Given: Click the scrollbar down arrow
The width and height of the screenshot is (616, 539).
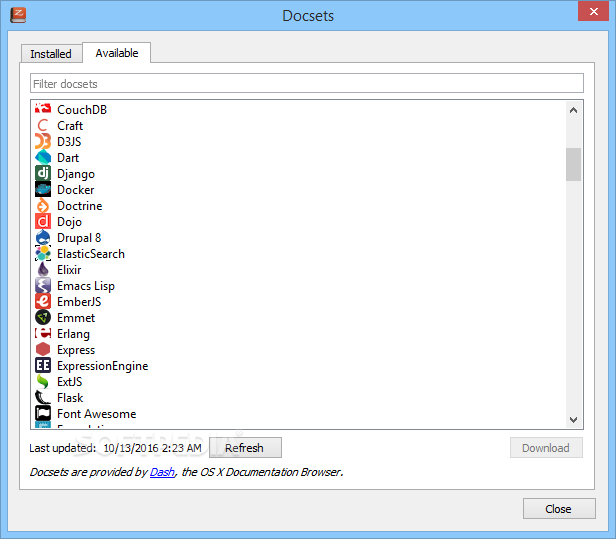Looking at the screenshot, I should click(x=574, y=420).
